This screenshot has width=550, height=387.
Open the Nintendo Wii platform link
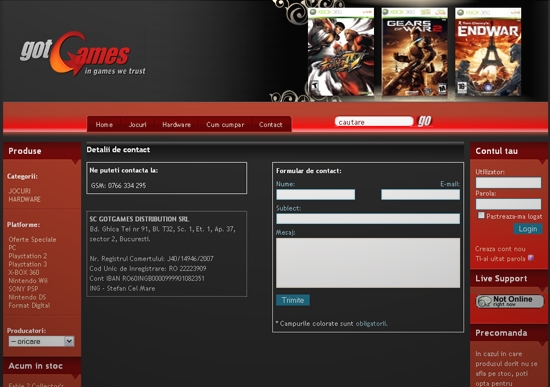point(28,281)
